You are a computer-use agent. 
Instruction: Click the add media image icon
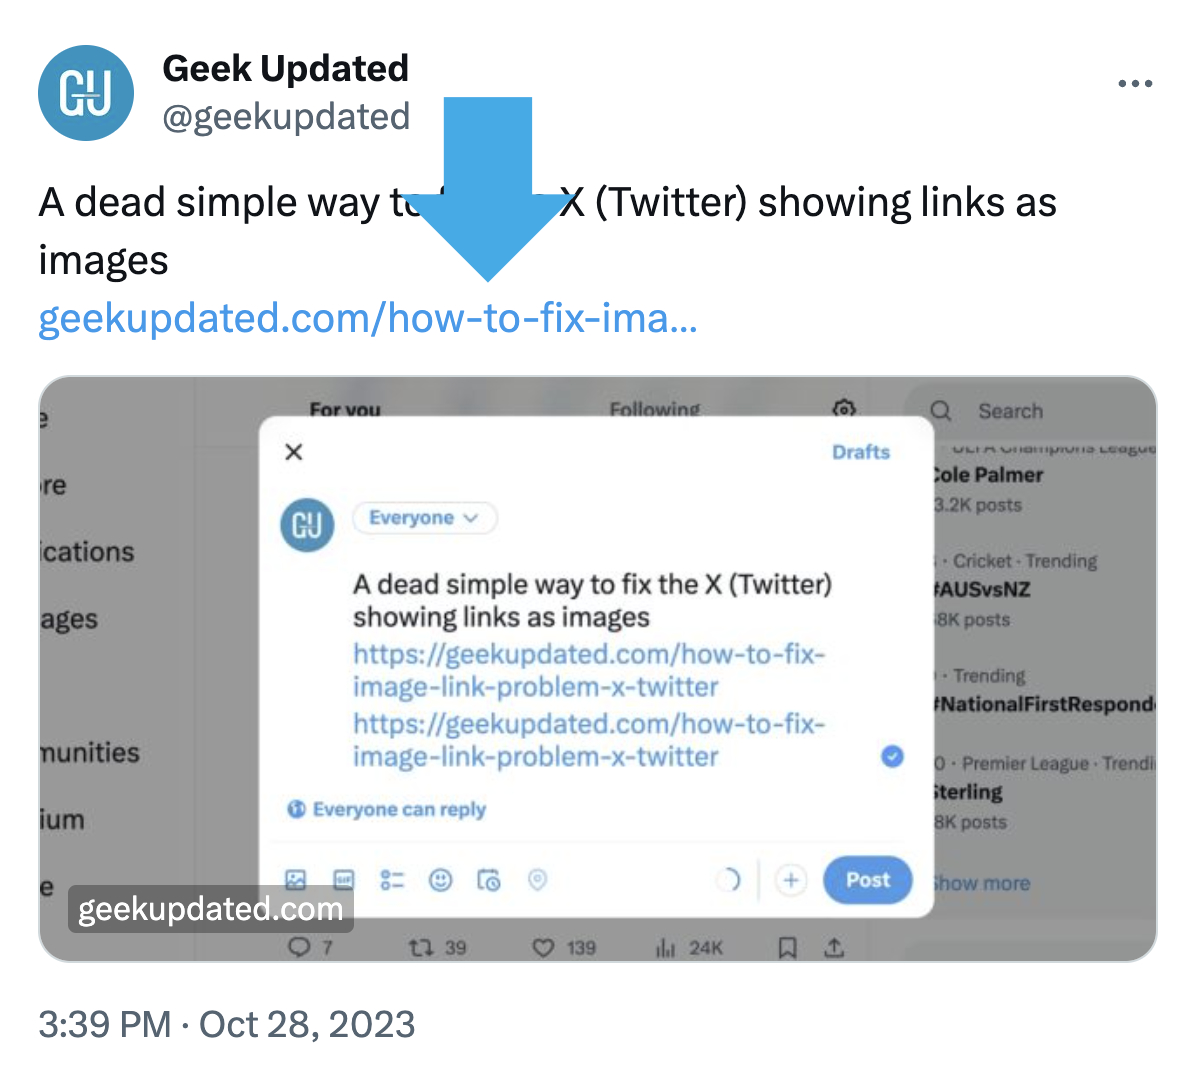(x=296, y=880)
